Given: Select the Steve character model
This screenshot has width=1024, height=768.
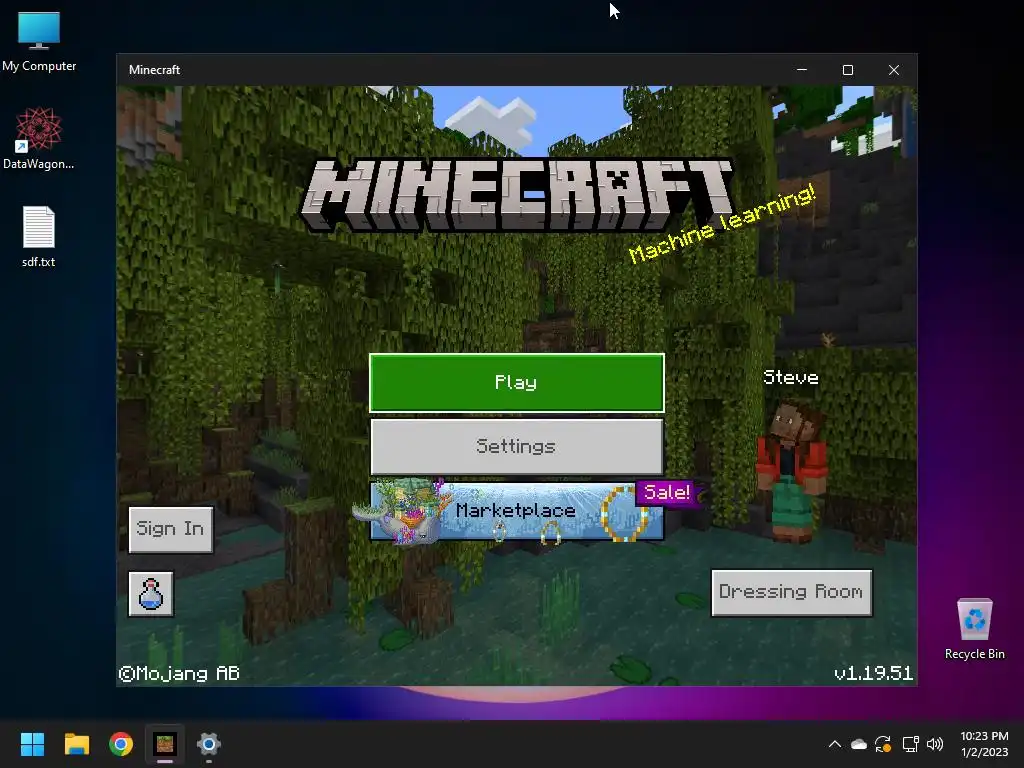Looking at the screenshot, I should point(792,472).
